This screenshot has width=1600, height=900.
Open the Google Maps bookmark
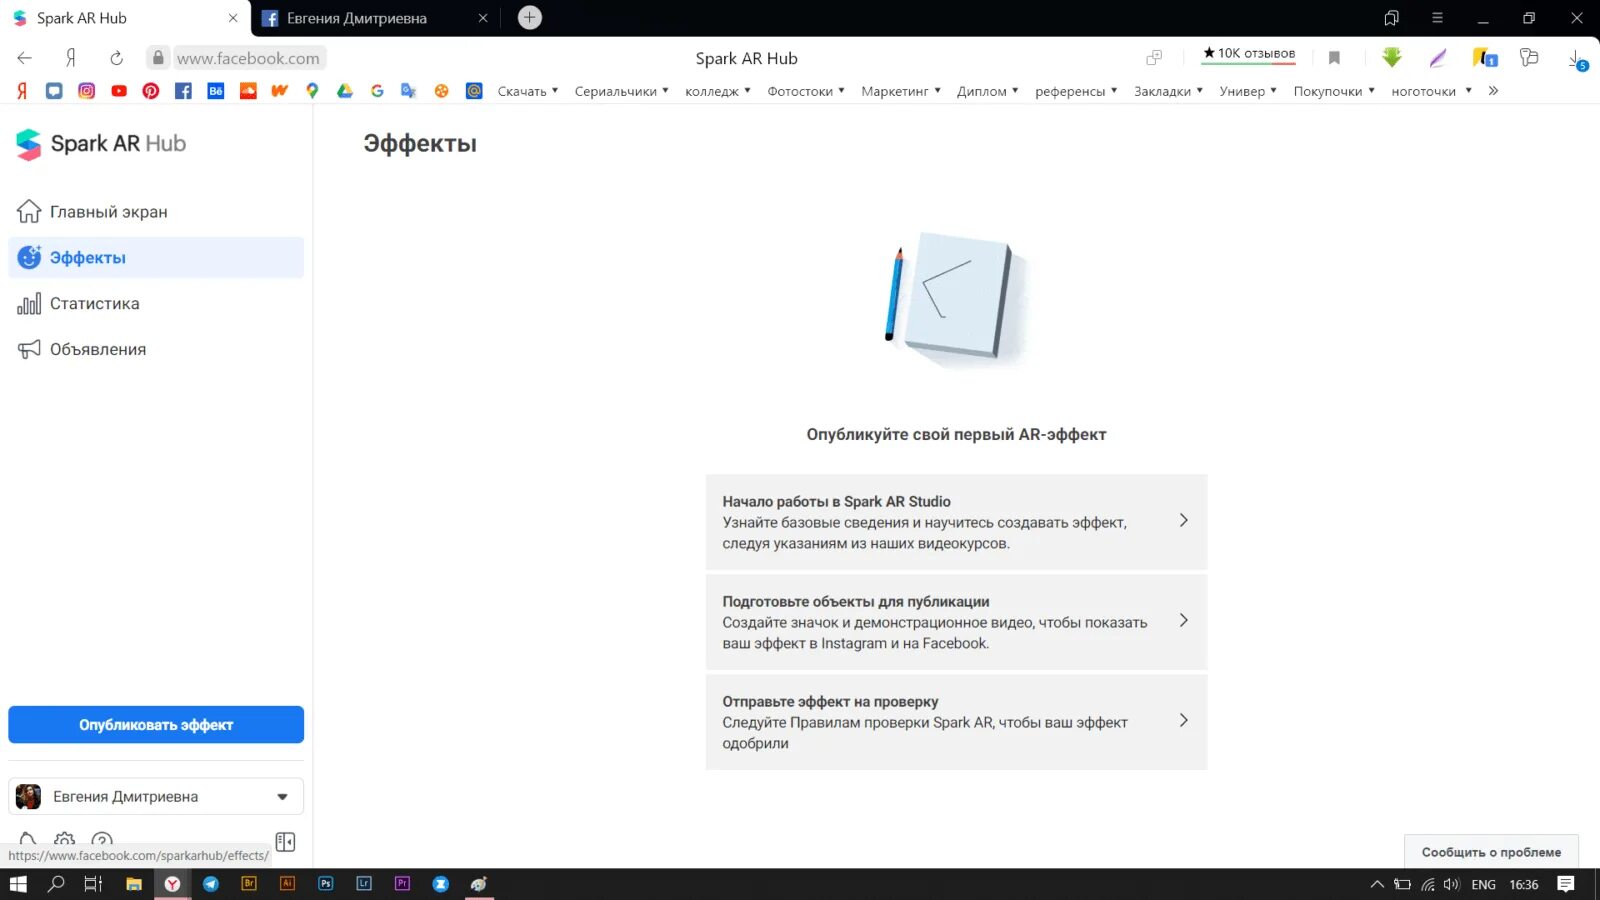312,91
